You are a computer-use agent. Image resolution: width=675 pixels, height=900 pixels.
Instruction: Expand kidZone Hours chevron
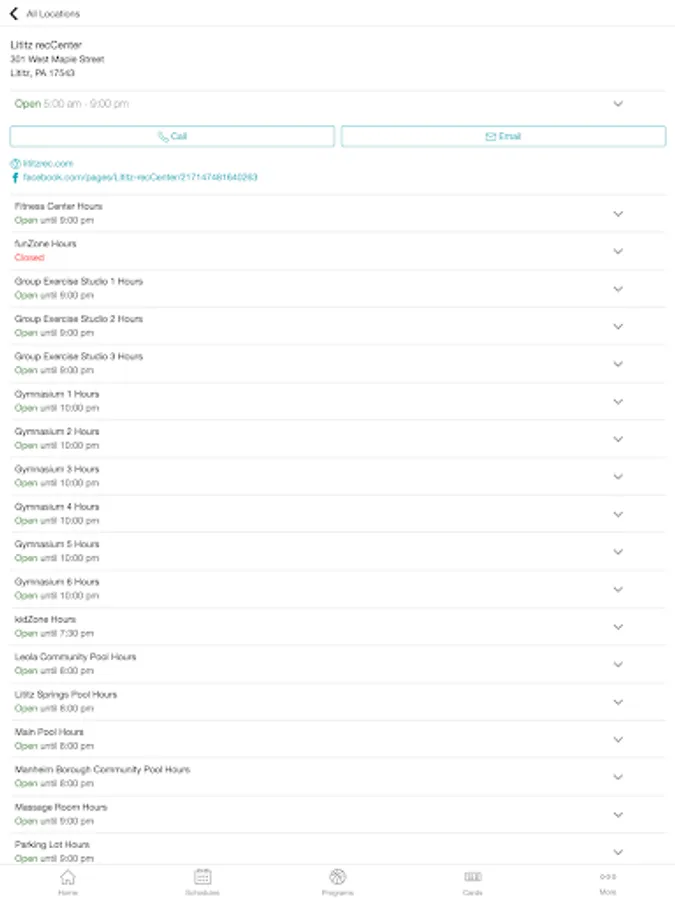pyautogui.click(x=618, y=627)
